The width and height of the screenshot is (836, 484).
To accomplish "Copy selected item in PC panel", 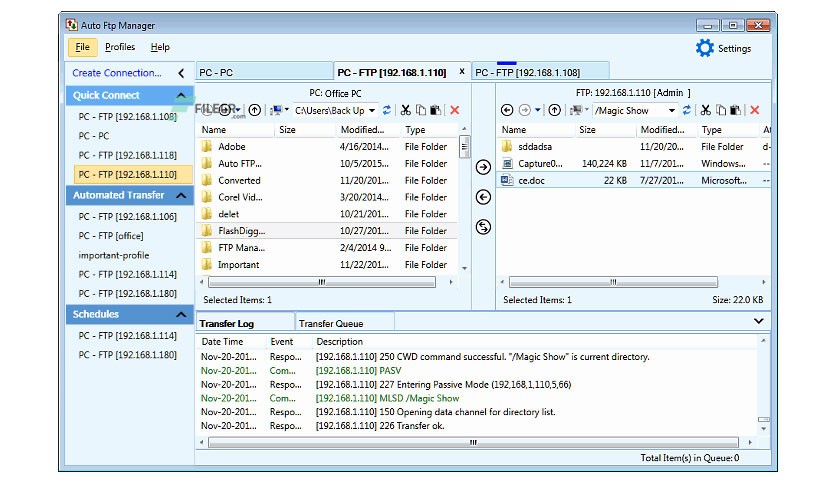I will pyautogui.click(x=421, y=110).
